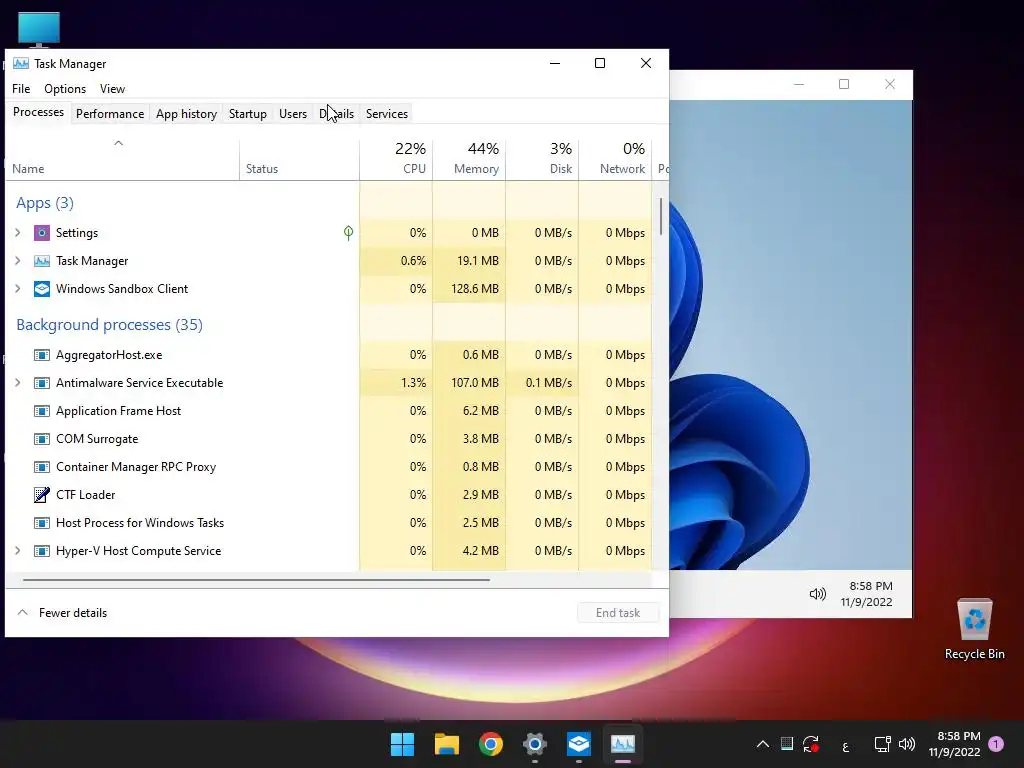Click the This PC monitor desktop icon
This screenshot has height=768, width=1024.
(39, 29)
